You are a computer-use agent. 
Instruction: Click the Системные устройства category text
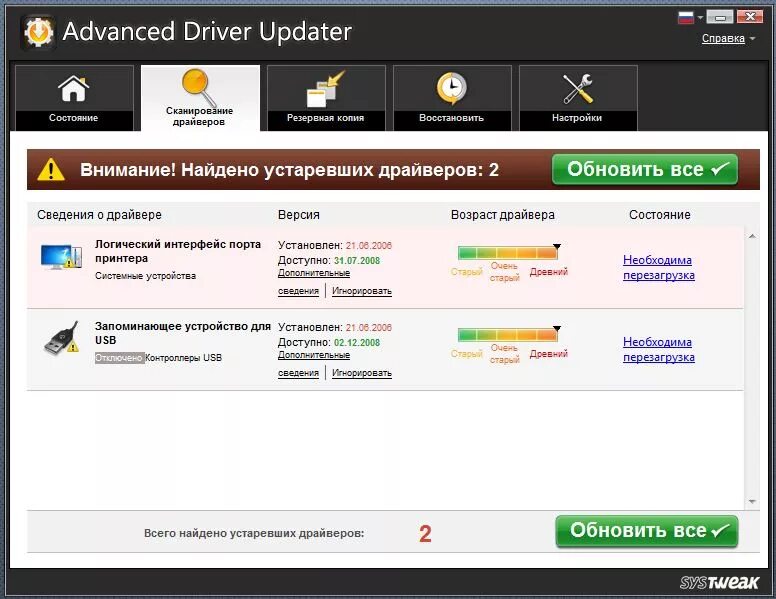[146, 276]
